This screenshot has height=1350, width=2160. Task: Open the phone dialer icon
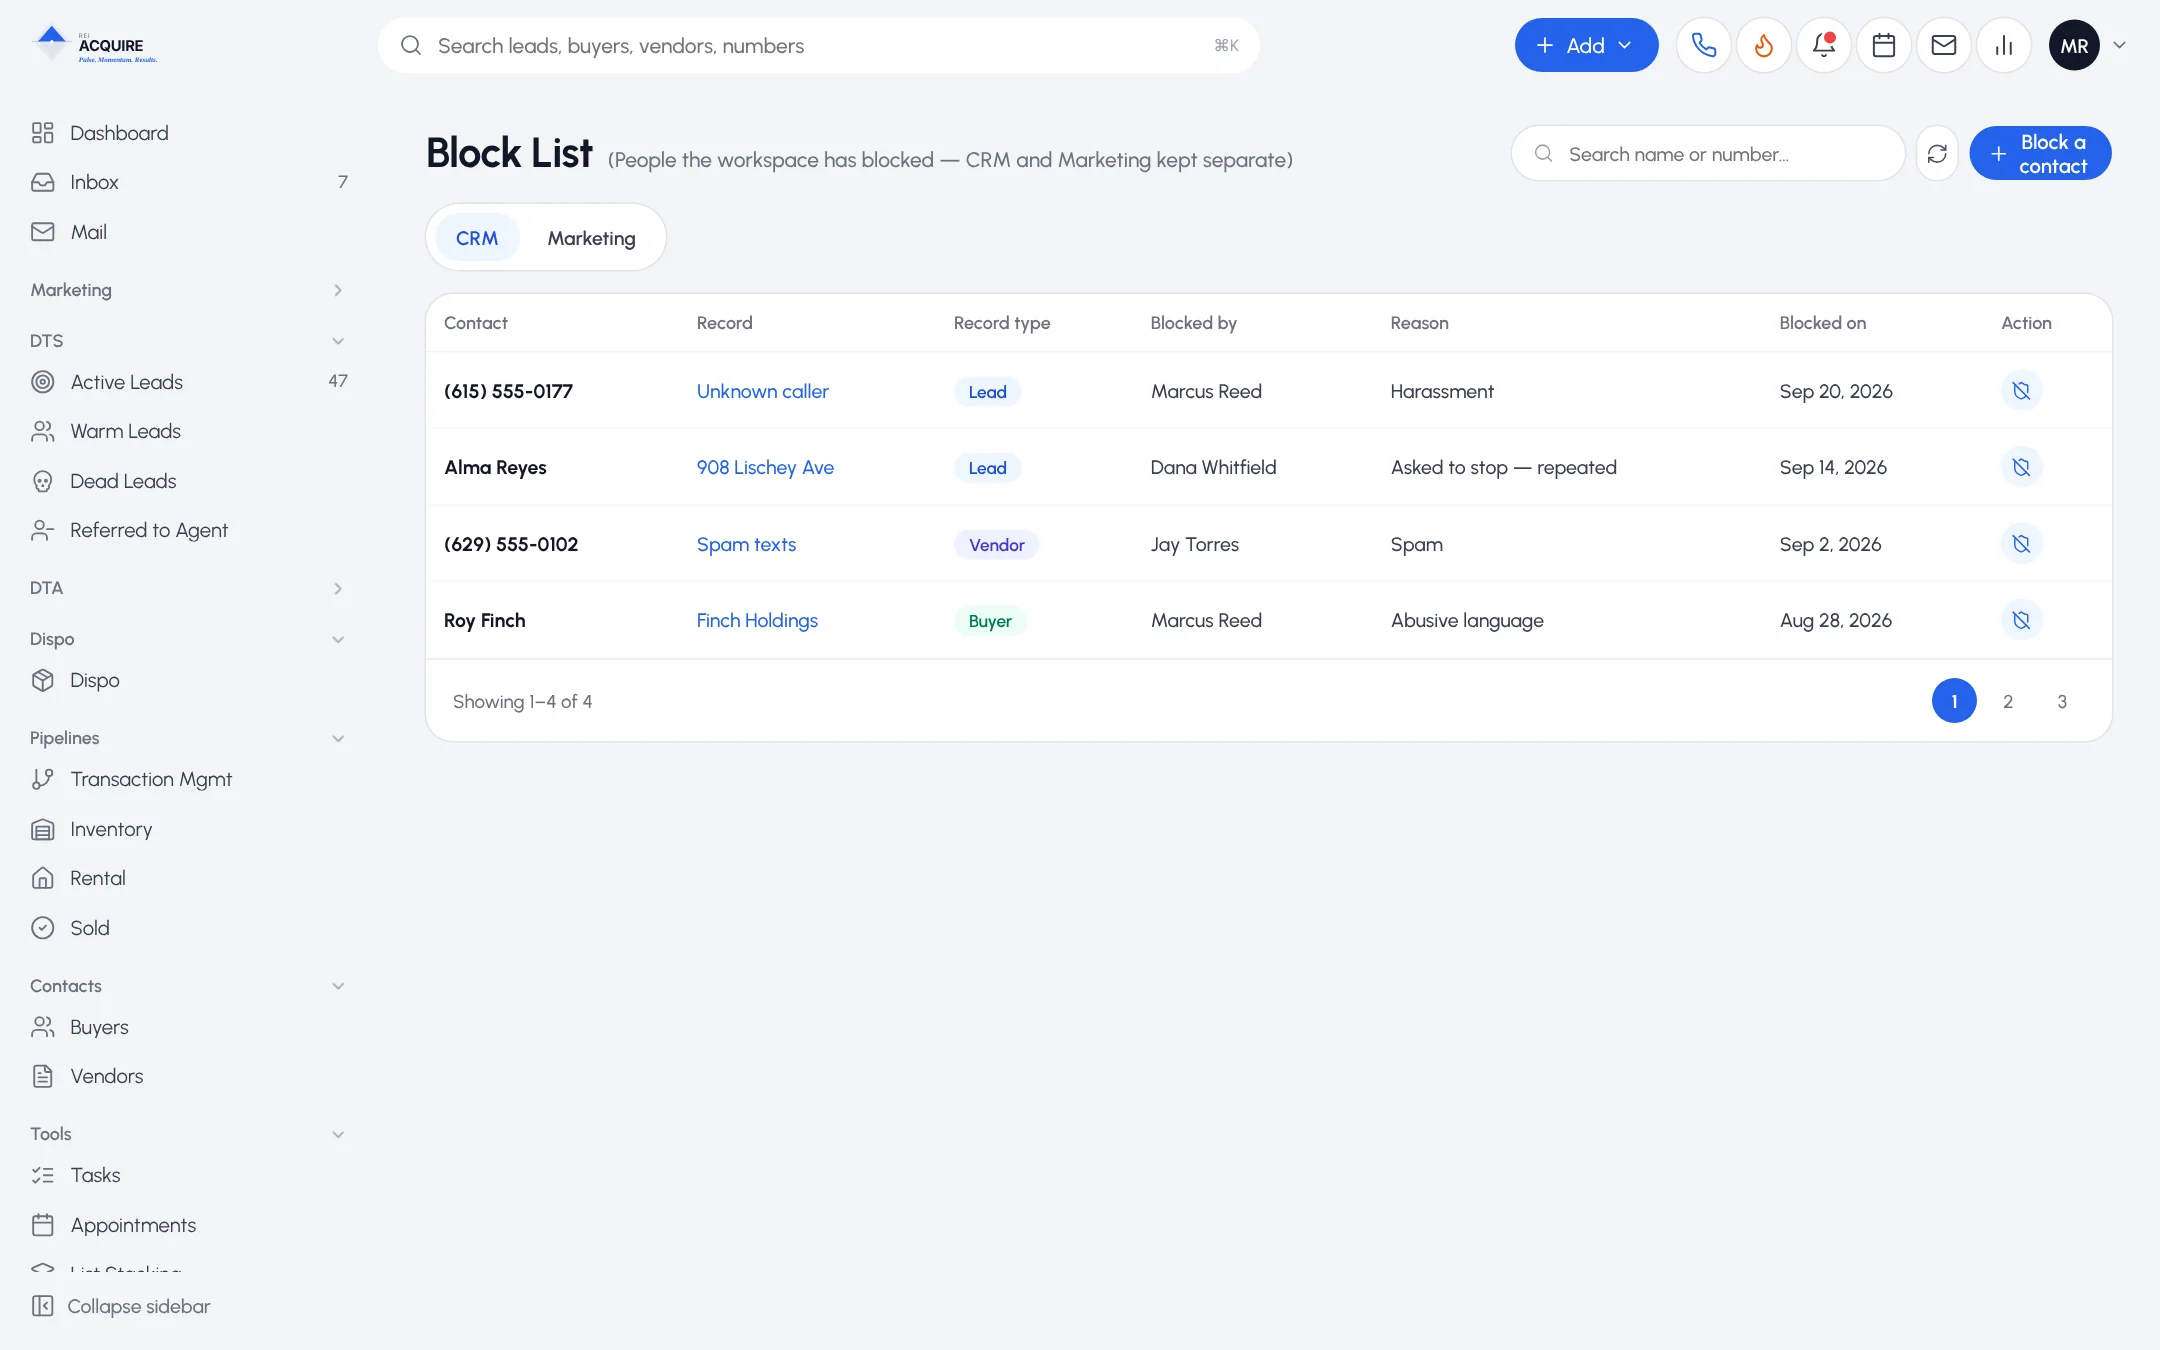1703,45
